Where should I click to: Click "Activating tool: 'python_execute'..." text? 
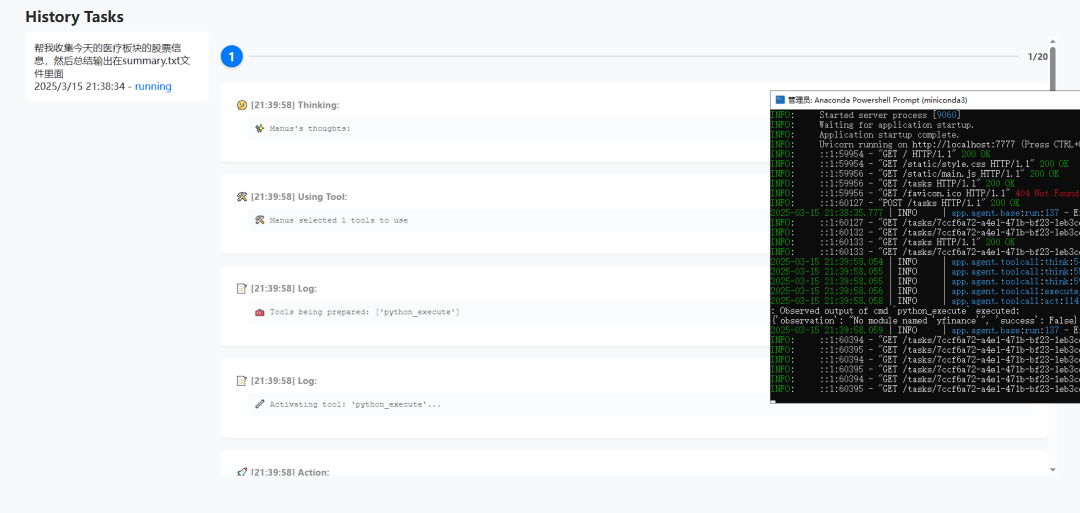coord(355,404)
